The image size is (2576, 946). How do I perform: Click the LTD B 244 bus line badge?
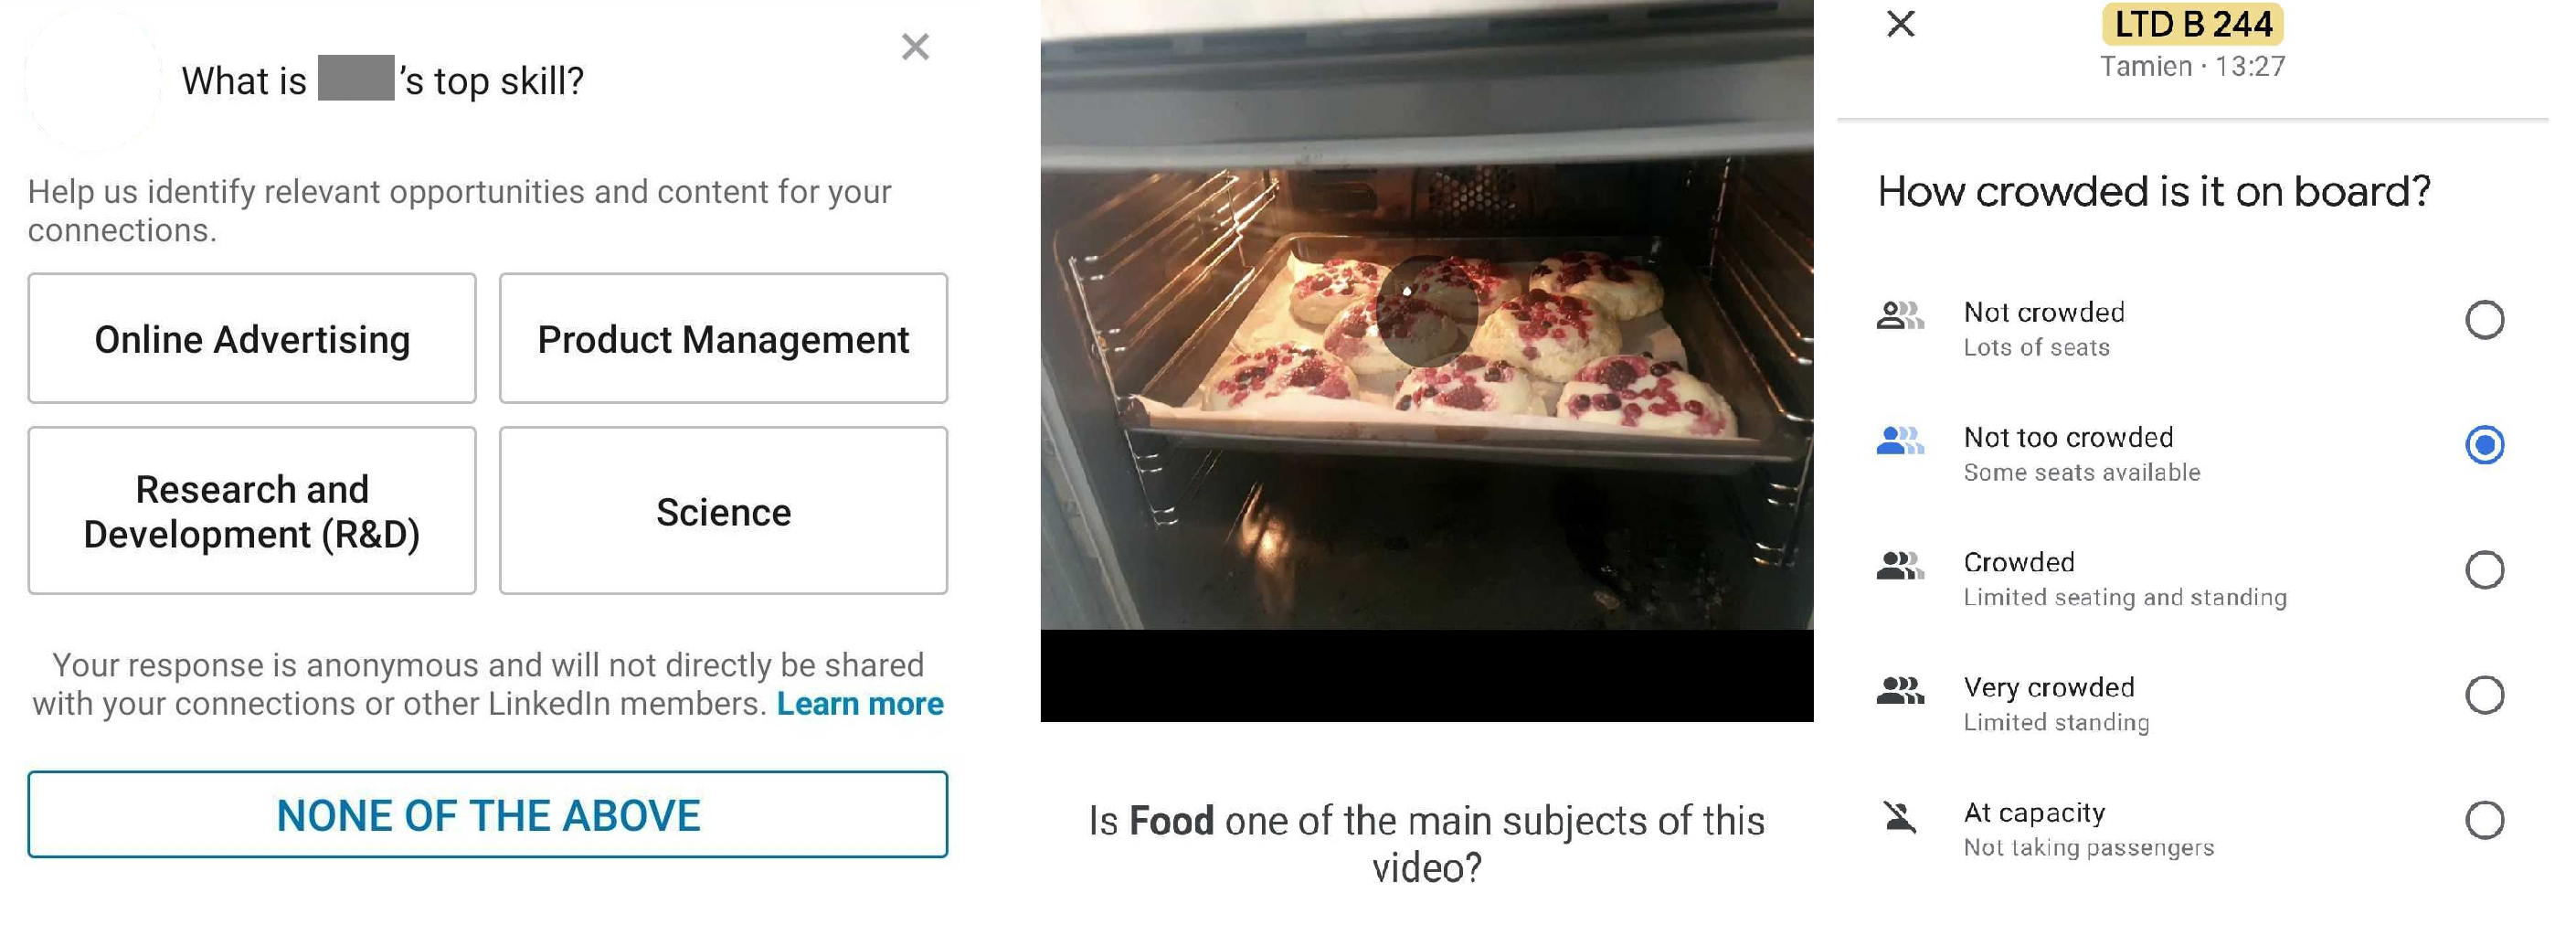pyautogui.click(x=2192, y=24)
